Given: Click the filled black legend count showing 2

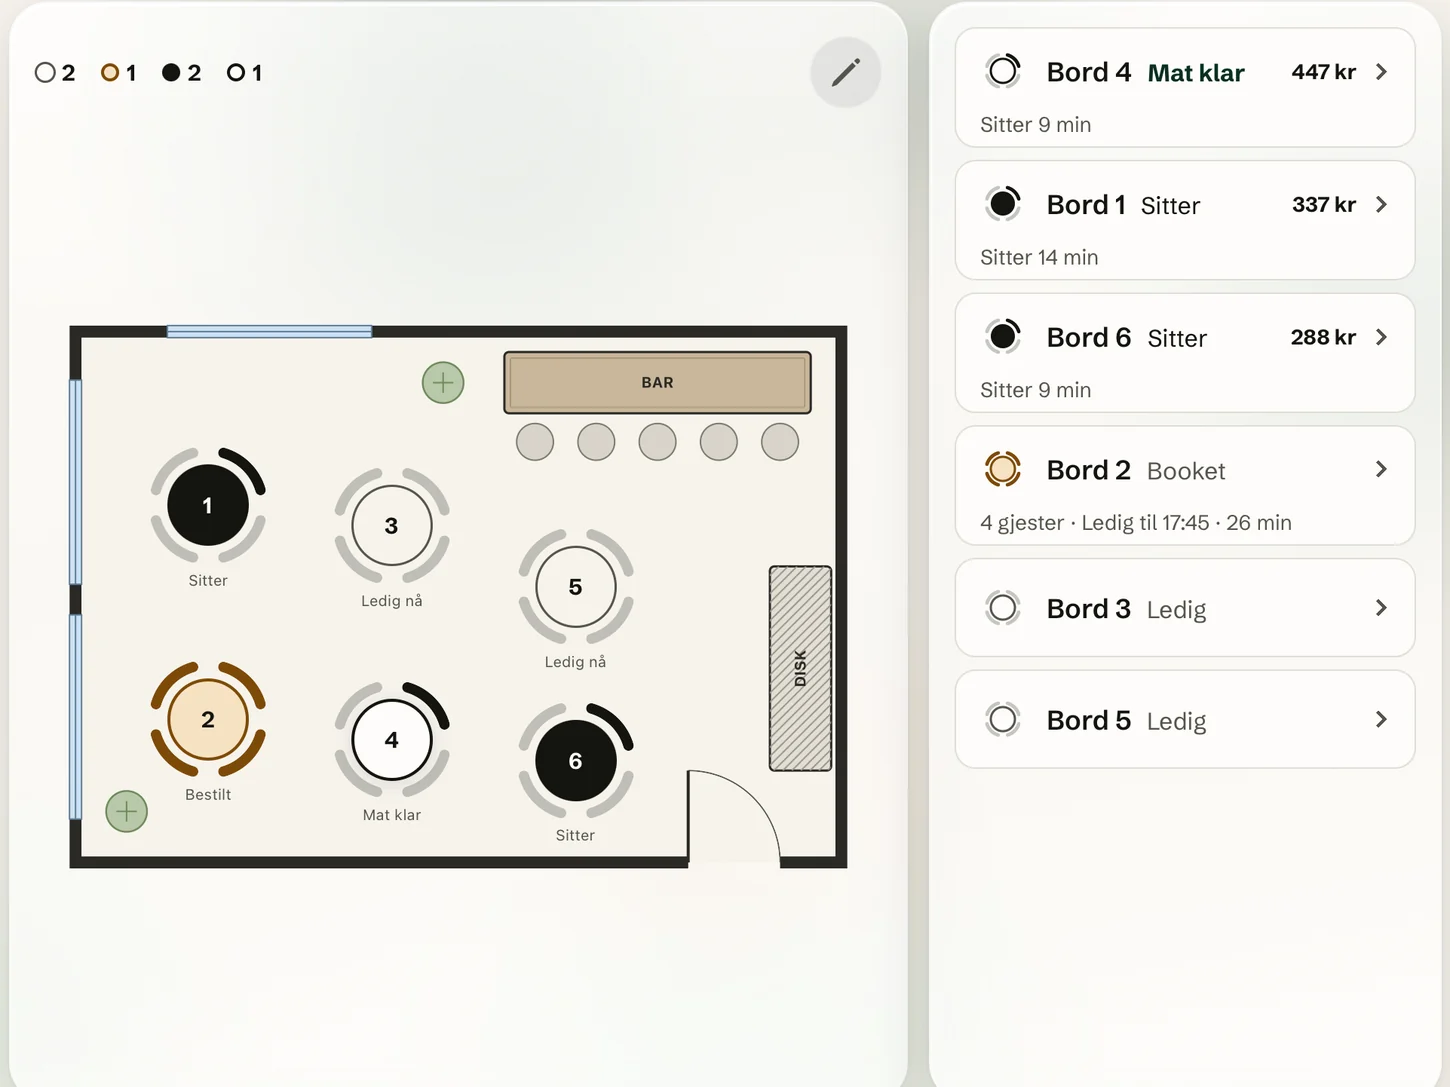Looking at the screenshot, I should [182, 73].
